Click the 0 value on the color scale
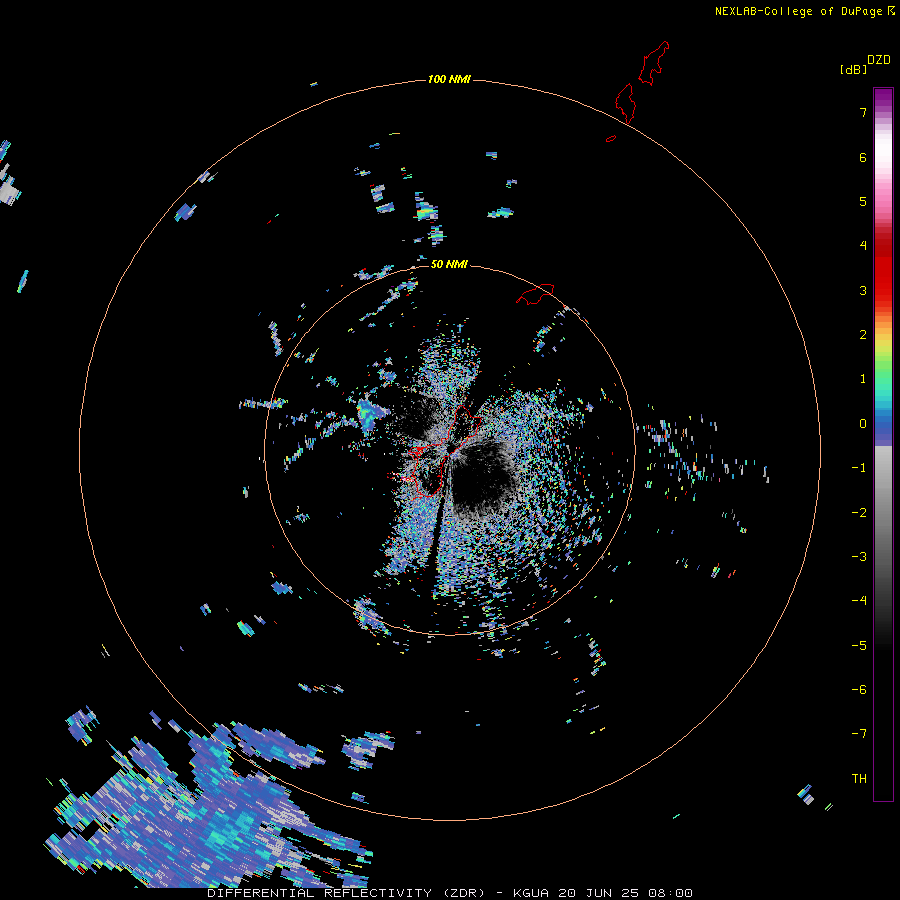The image size is (900, 900). coord(863,424)
